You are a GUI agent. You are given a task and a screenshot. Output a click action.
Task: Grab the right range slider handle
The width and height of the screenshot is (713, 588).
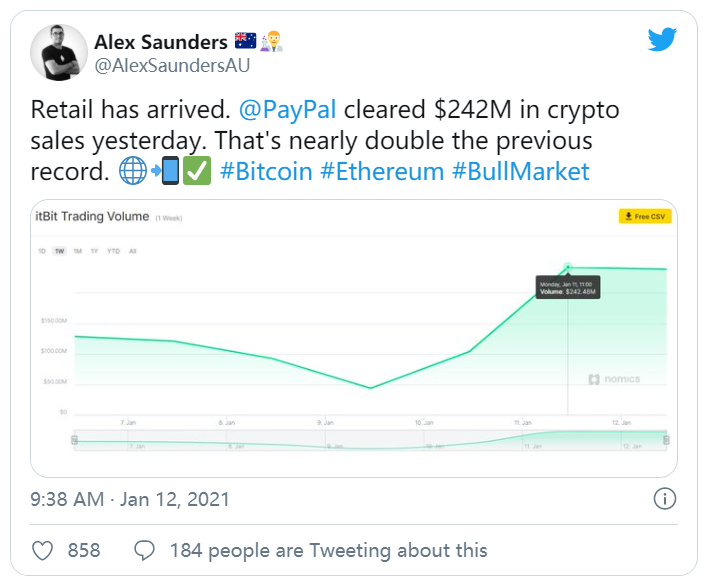tap(666, 439)
